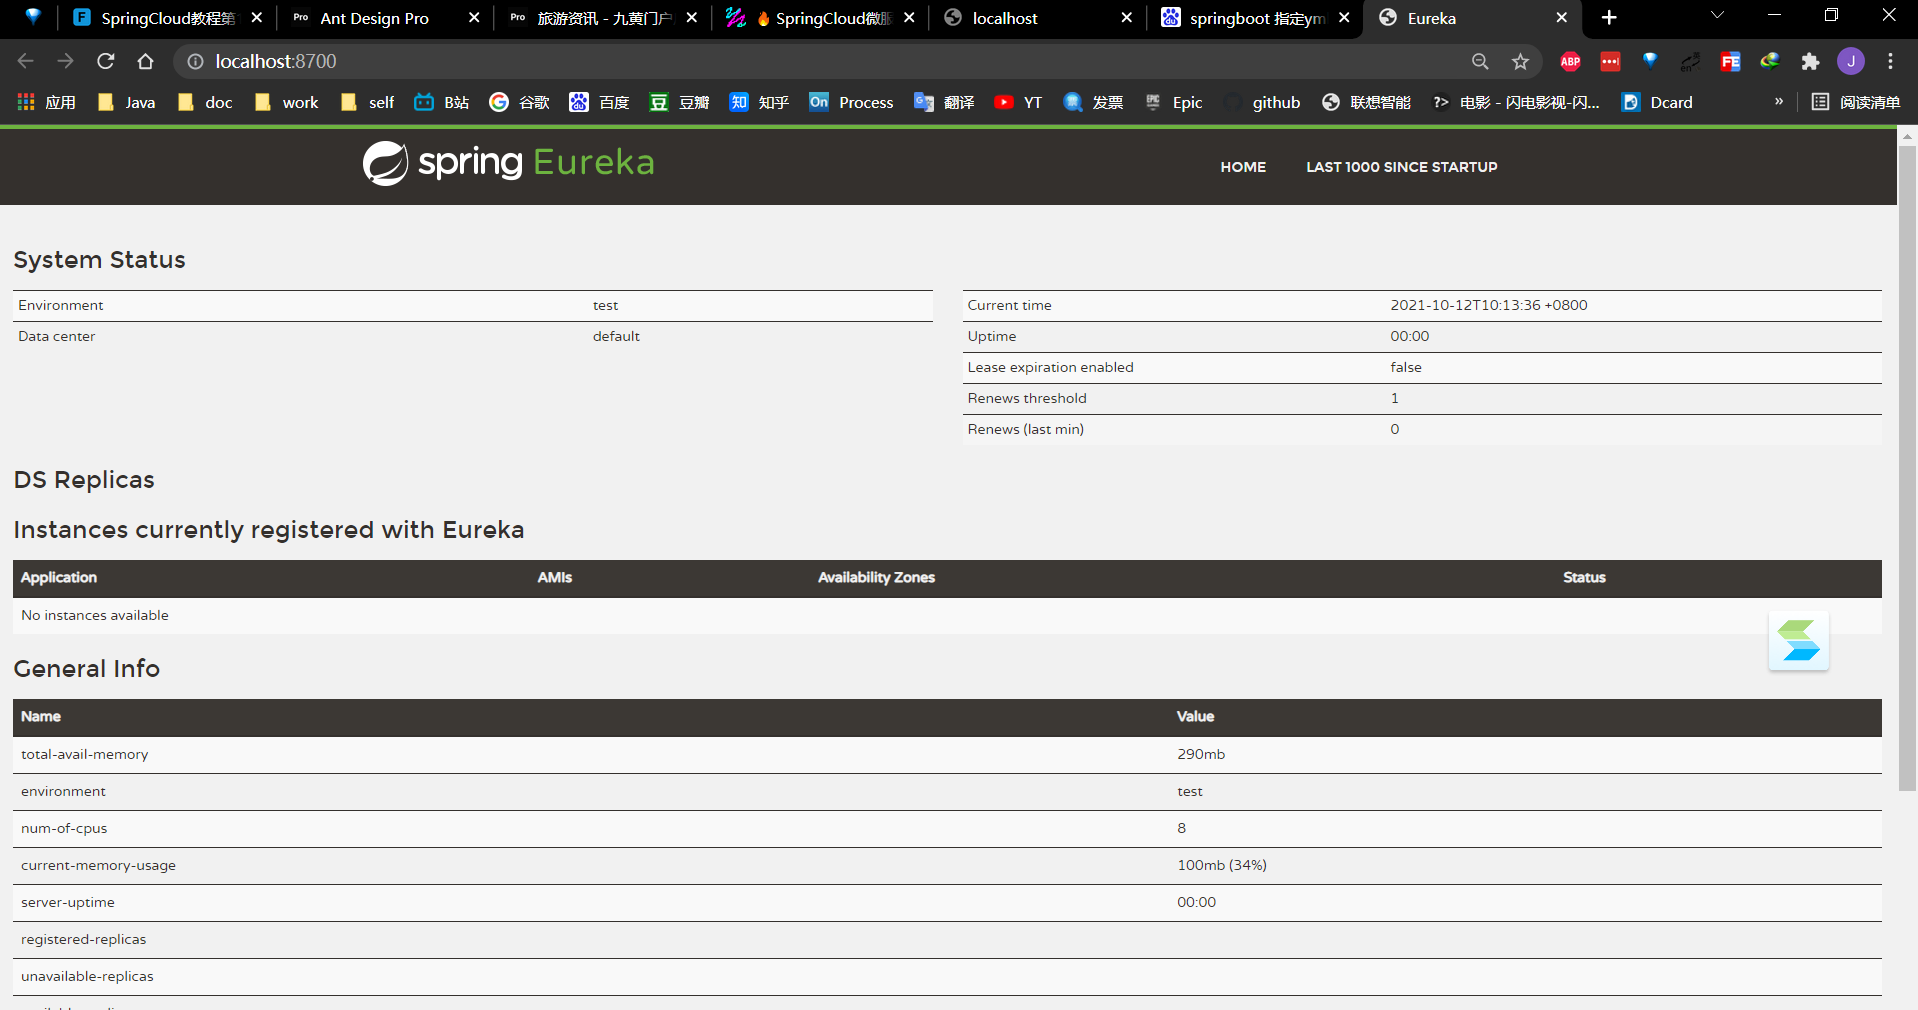Open the 应用 apps shortcut
The height and width of the screenshot is (1010, 1918).
pyautogui.click(x=47, y=102)
